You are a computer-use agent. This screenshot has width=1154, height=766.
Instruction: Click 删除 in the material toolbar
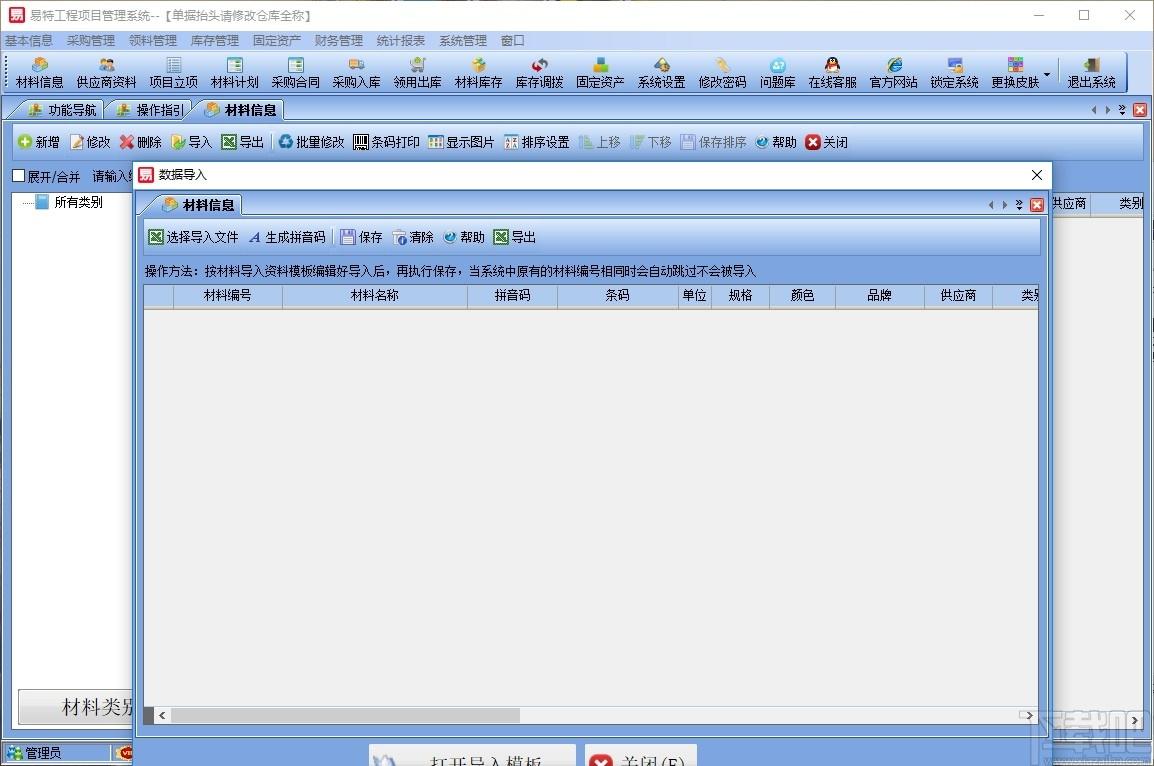point(141,142)
